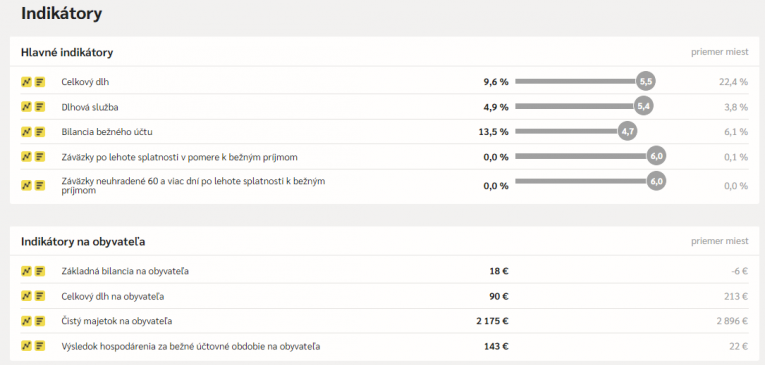The width and height of the screenshot is (765, 365).
Task: Open the list icon for Celkový dlh
Action: (40, 82)
